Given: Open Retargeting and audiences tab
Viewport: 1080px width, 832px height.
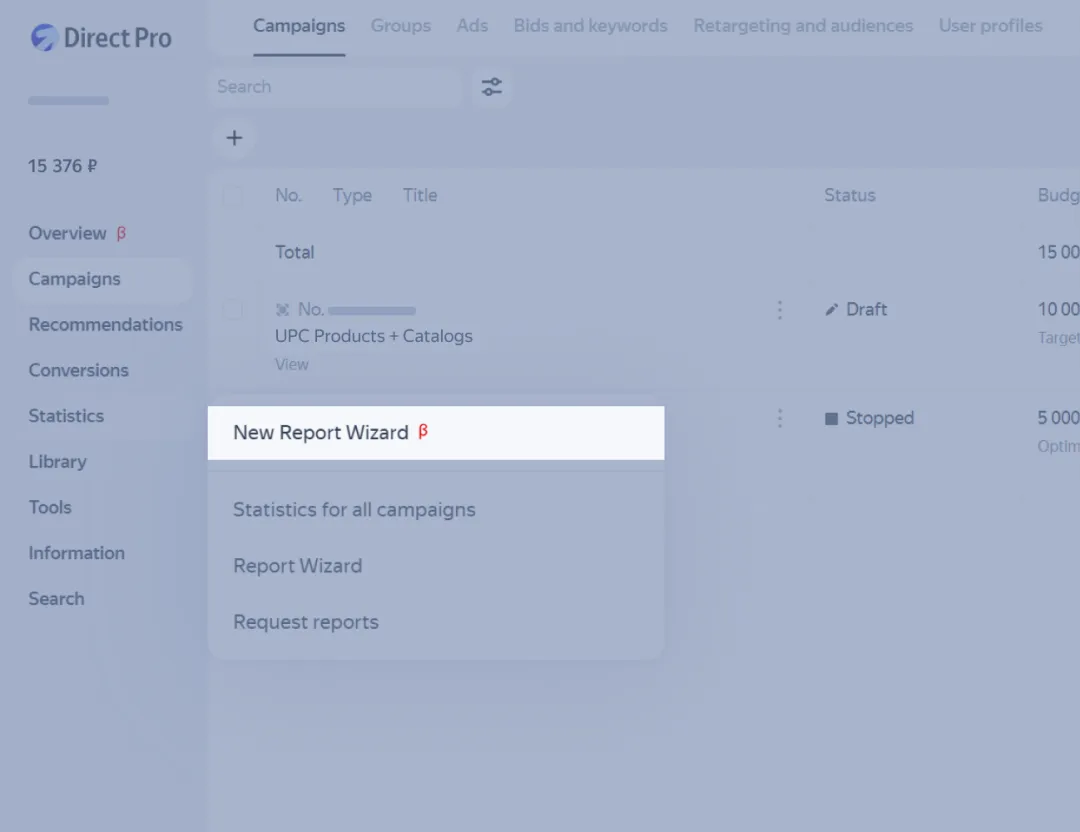Looking at the screenshot, I should tap(803, 25).
